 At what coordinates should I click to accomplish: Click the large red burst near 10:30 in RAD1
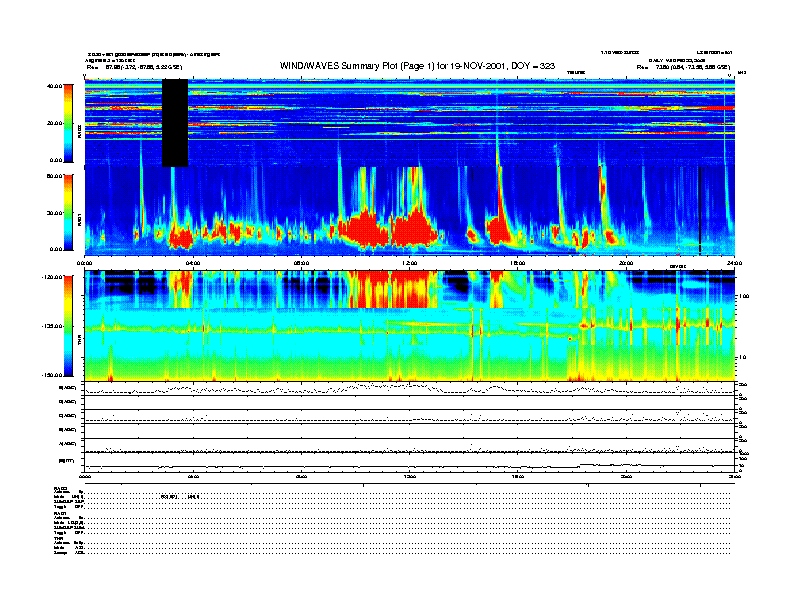(x=365, y=230)
